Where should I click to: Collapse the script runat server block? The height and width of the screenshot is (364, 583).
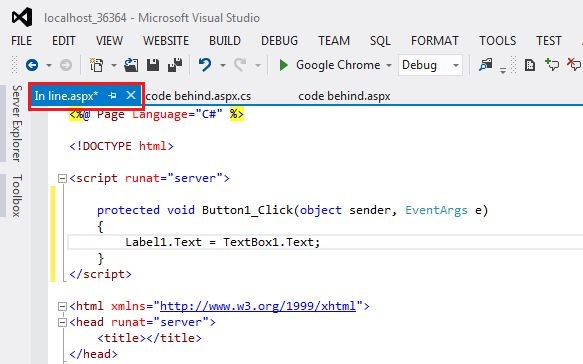62,179
